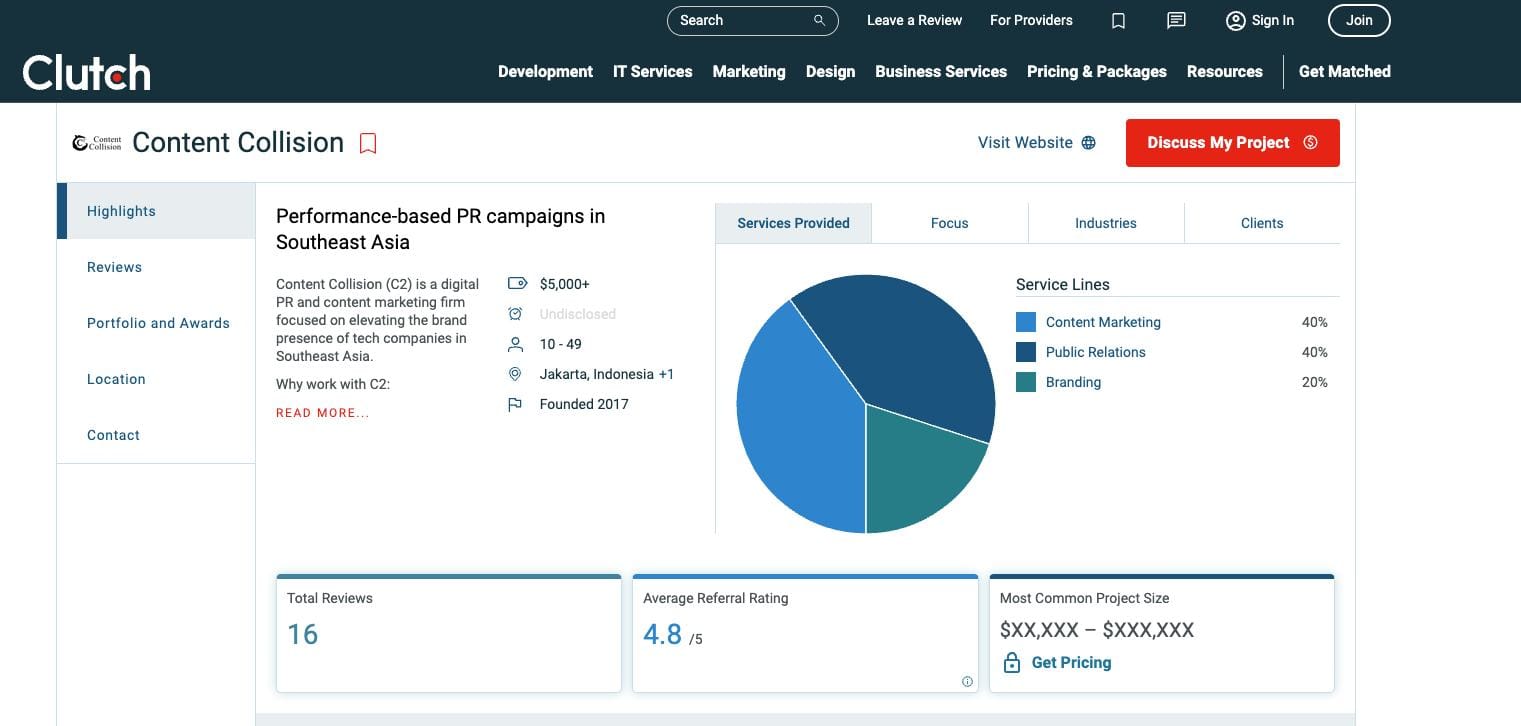This screenshot has height=726, width=1521.
Task: Open the Marketing menu
Action: click(749, 72)
